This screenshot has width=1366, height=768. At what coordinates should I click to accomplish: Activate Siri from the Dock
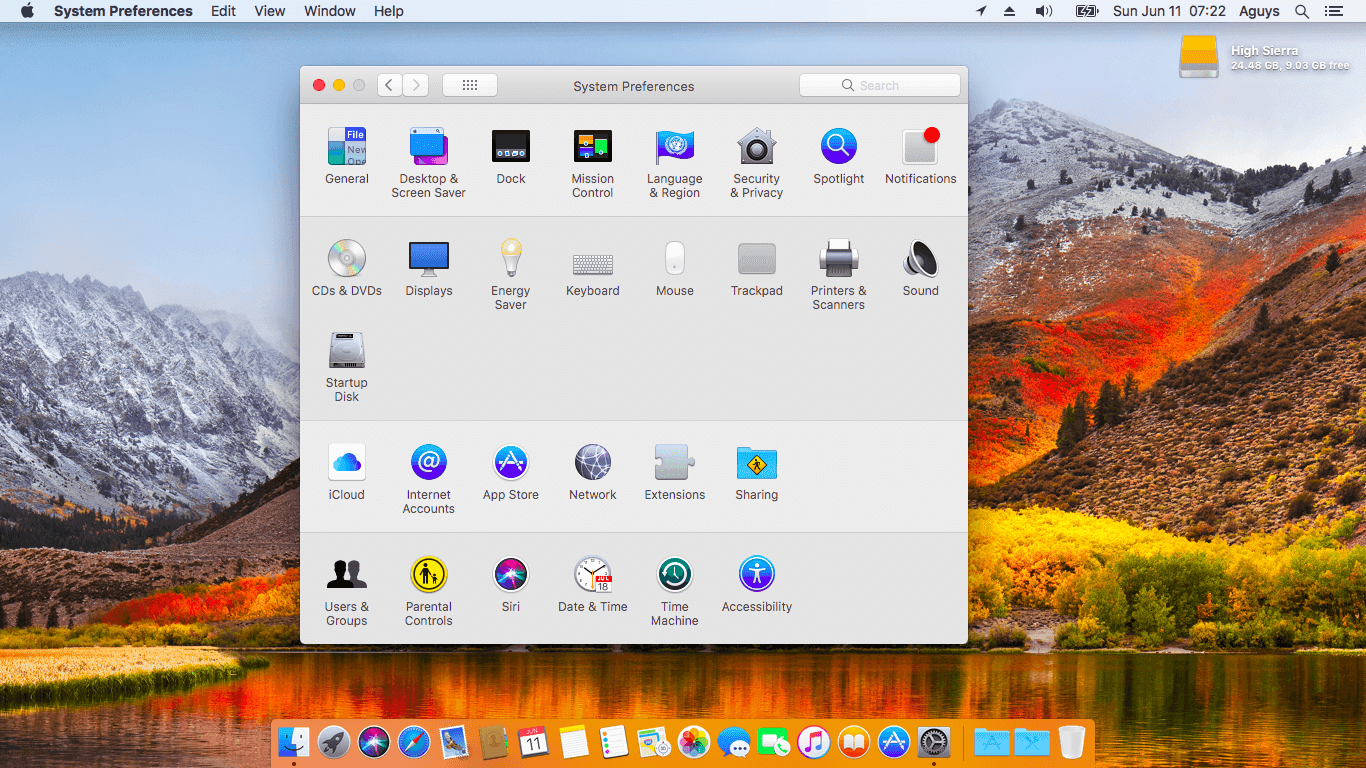(x=374, y=742)
